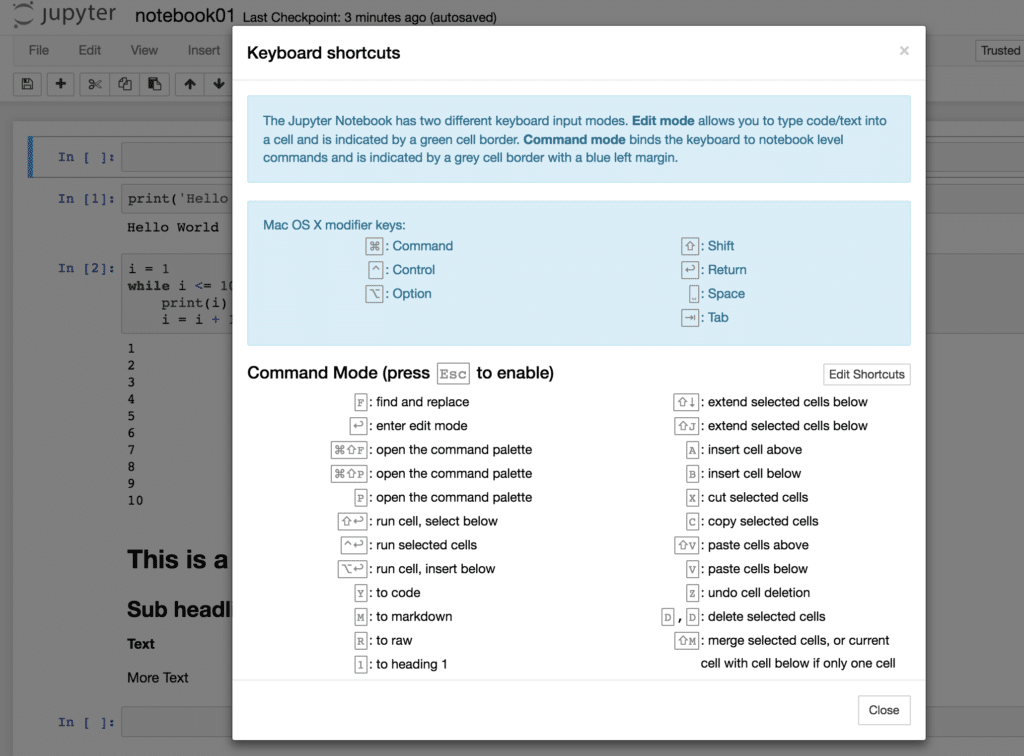The height and width of the screenshot is (756, 1024).
Task: Click the M key badge for to markdown
Action: click(x=360, y=617)
